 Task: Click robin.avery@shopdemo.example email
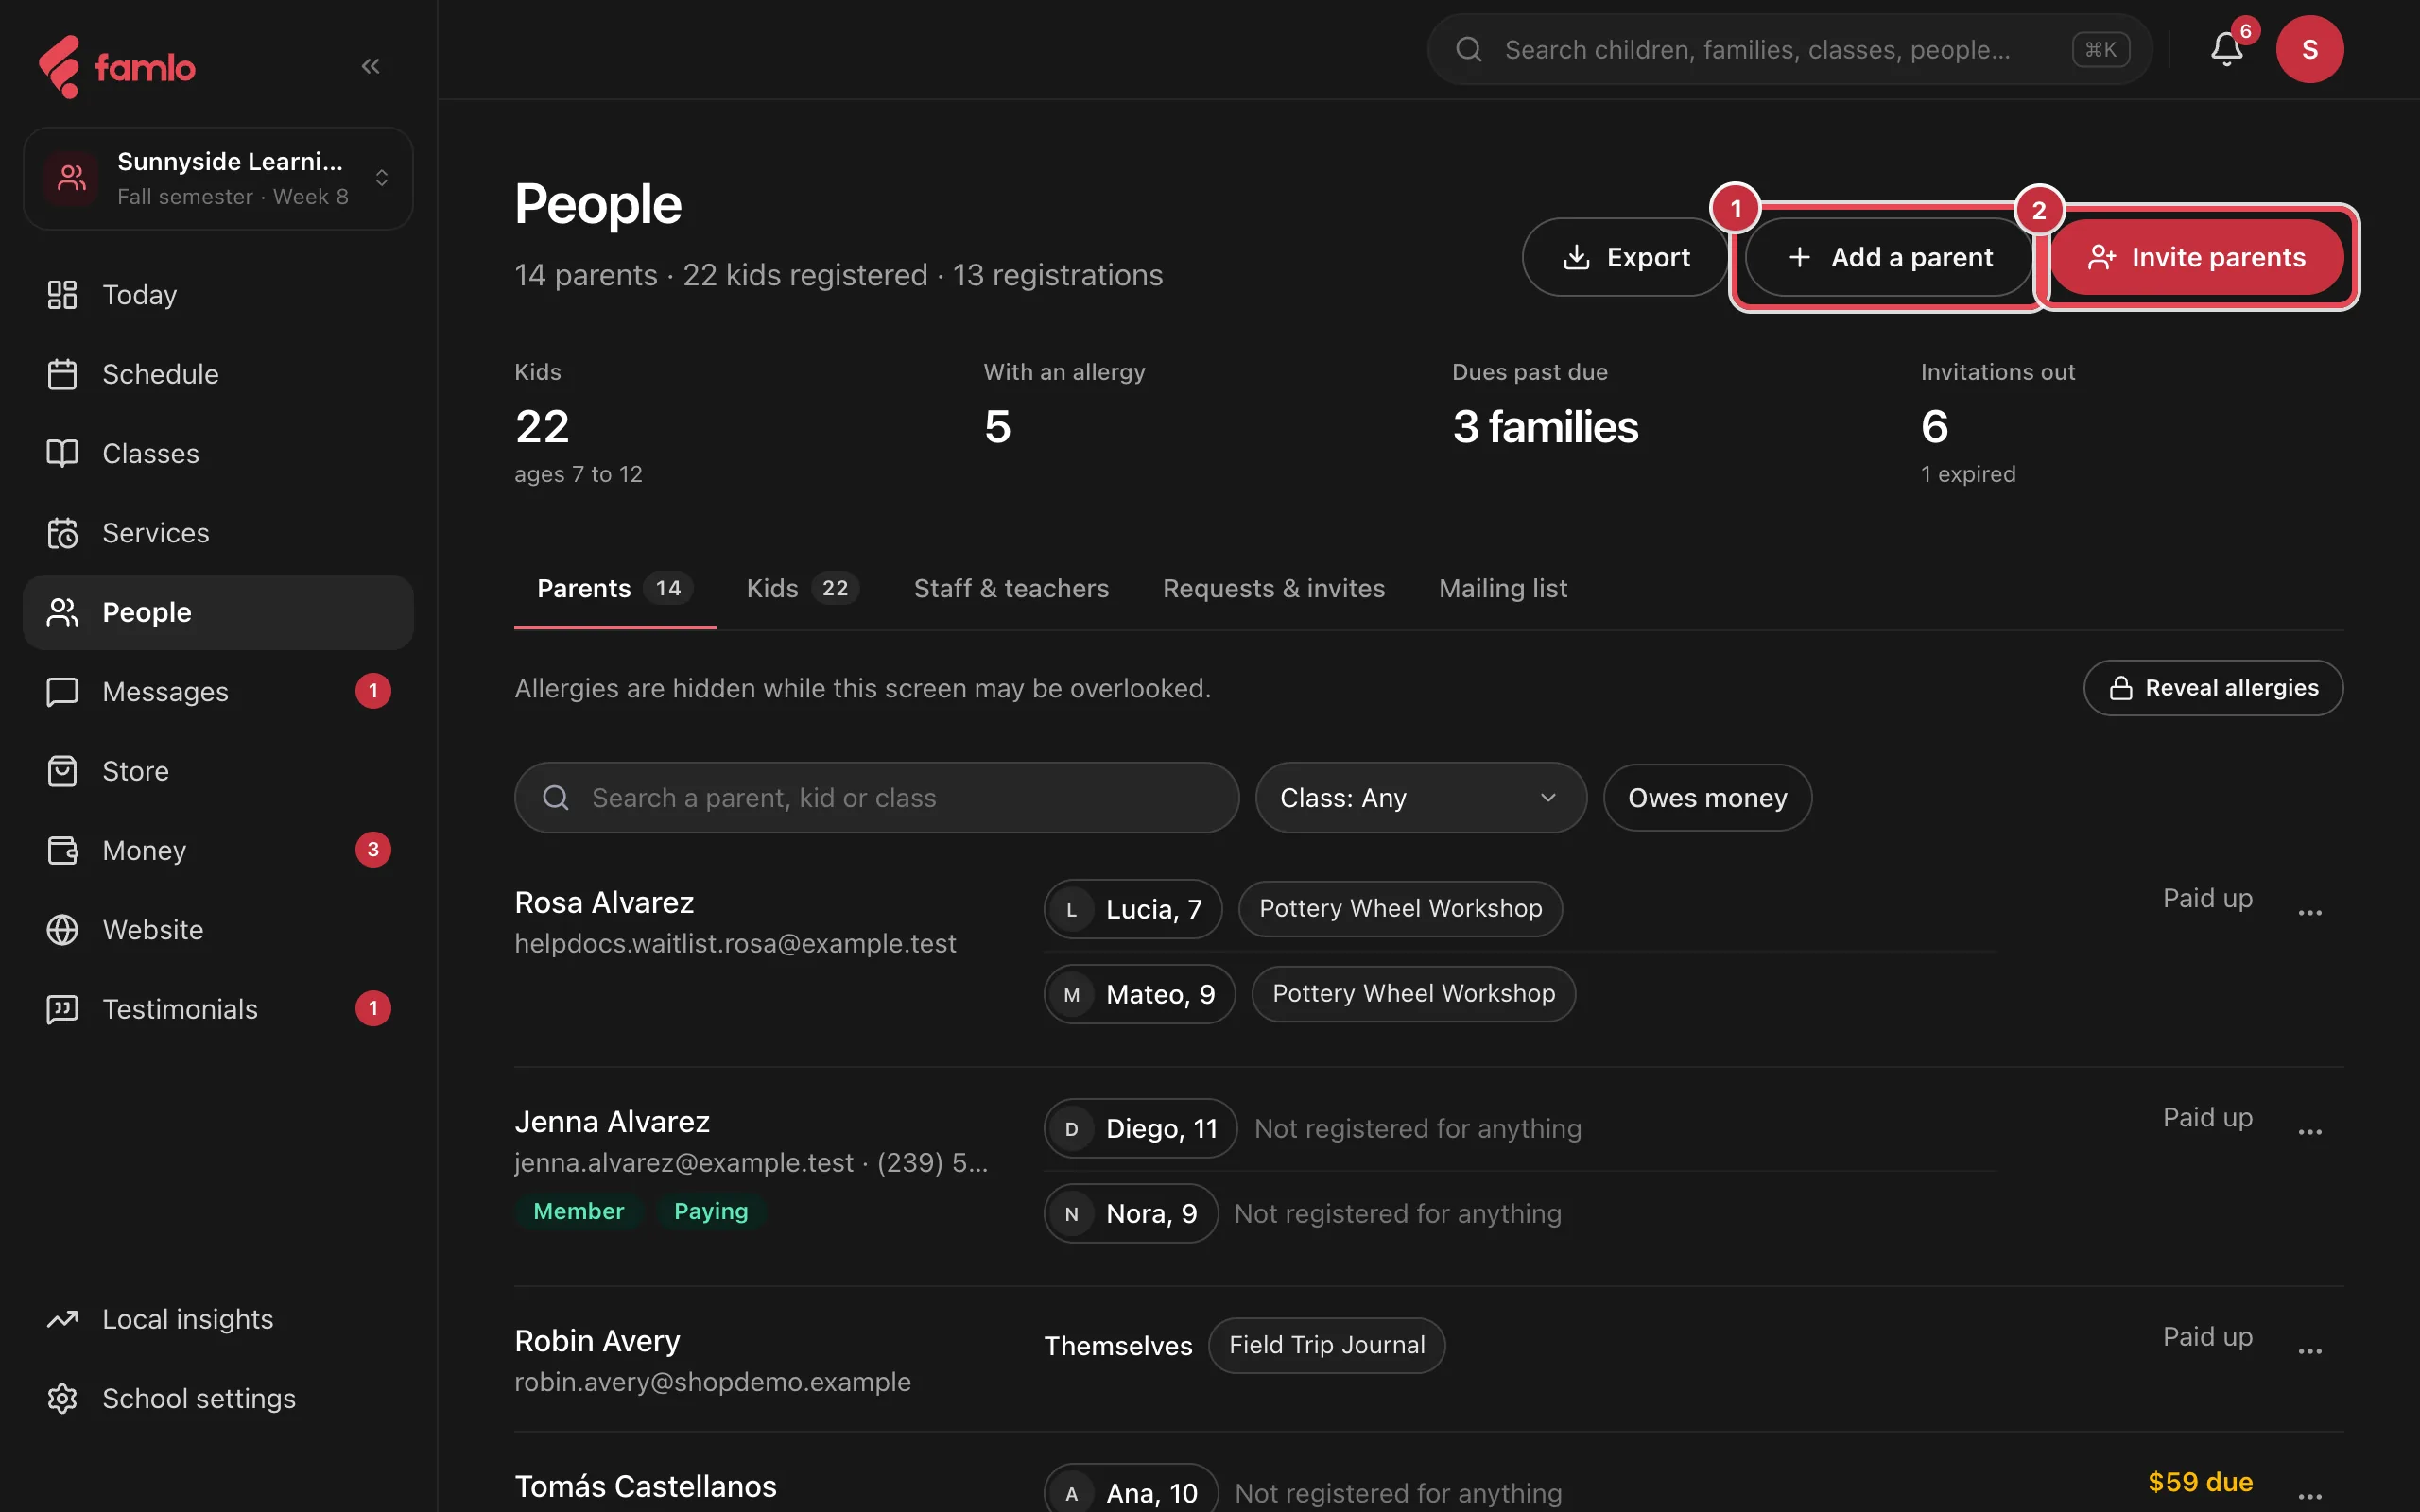(x=712, y=1381)
